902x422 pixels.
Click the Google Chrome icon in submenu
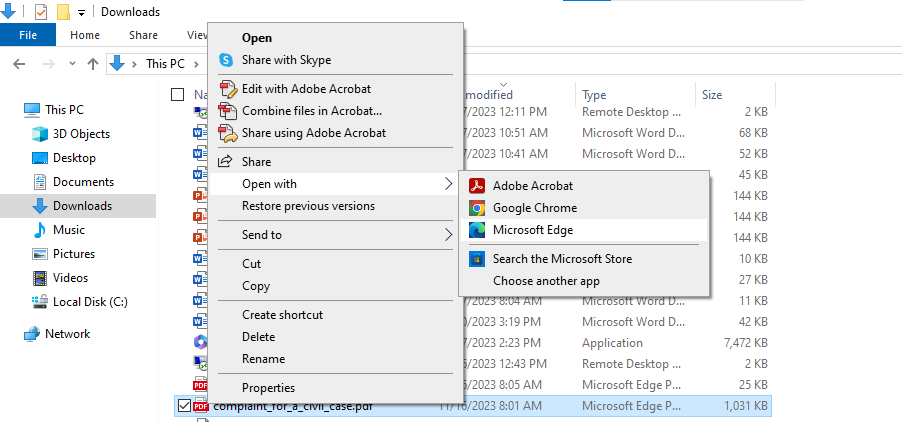[477, 208]
